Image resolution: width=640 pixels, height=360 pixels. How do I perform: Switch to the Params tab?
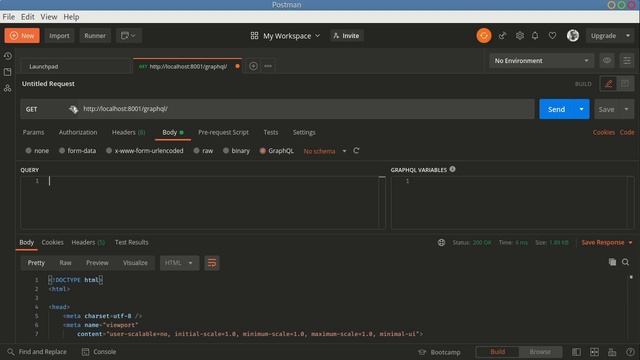33,132
